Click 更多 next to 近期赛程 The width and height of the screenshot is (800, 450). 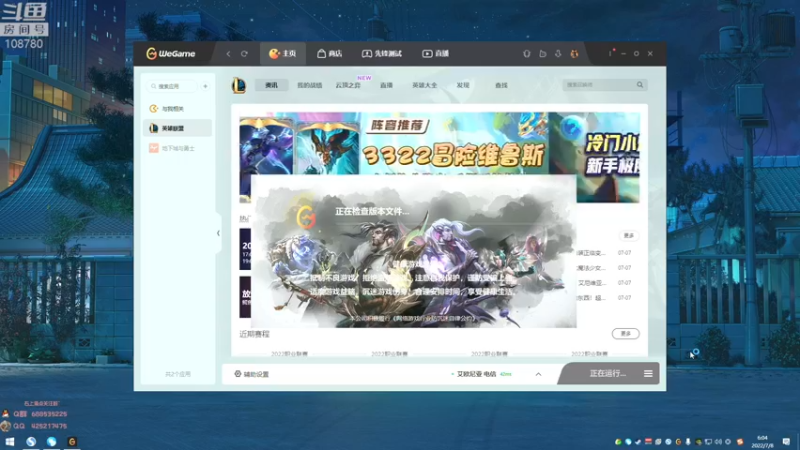coord(626,334)
